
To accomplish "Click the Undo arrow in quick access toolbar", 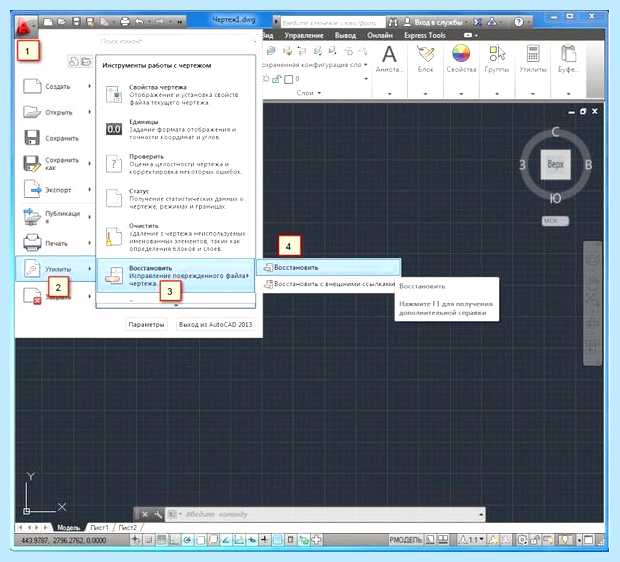I will click(140, 21).
